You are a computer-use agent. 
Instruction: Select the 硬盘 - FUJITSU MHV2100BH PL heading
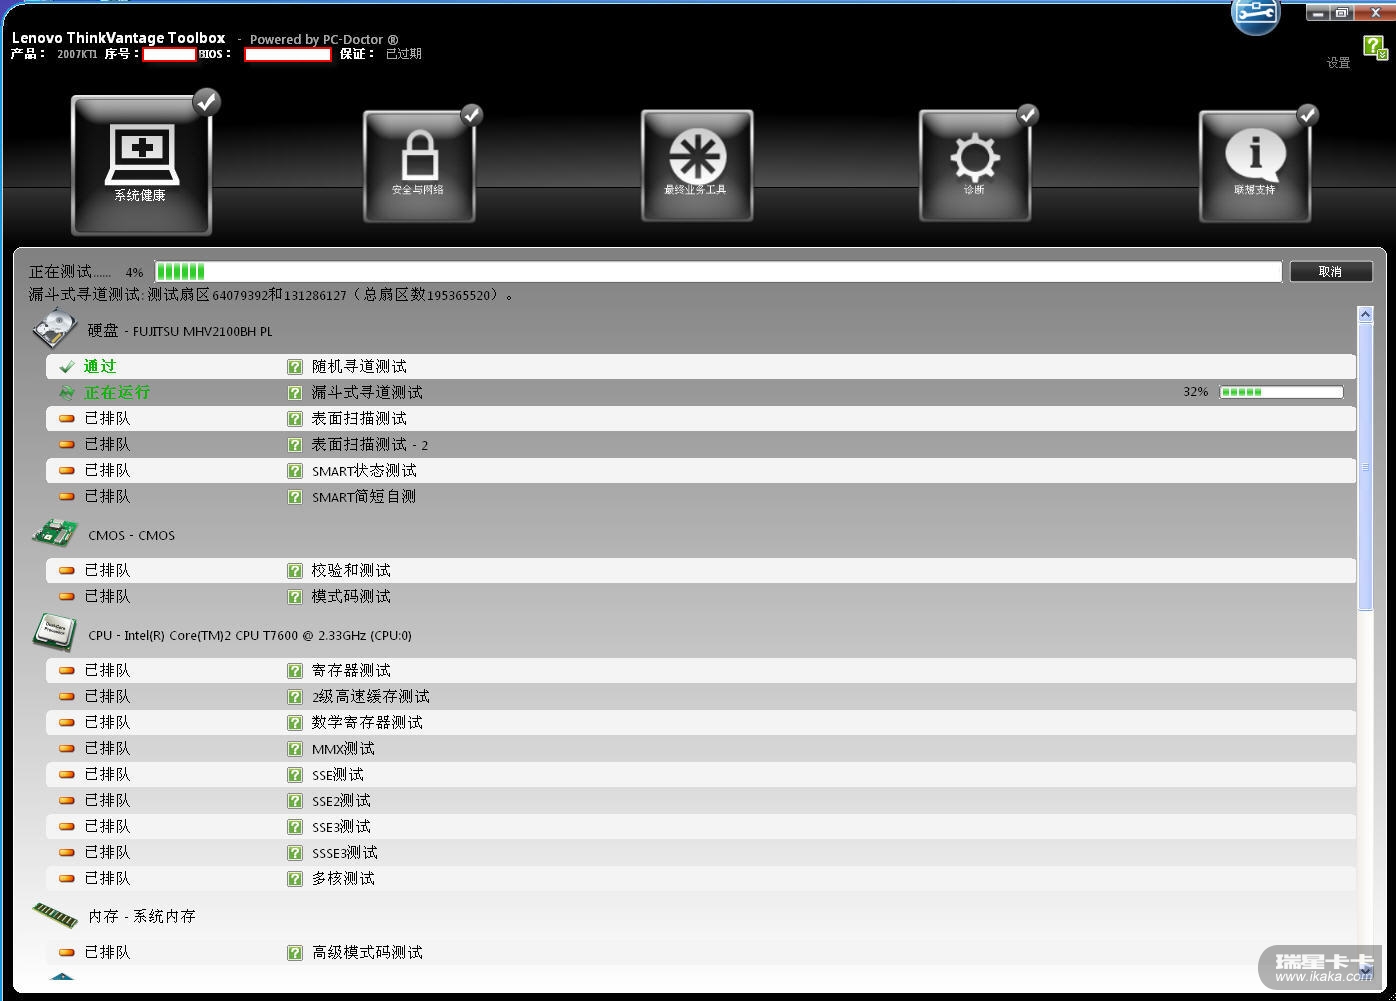pos(180,331)
